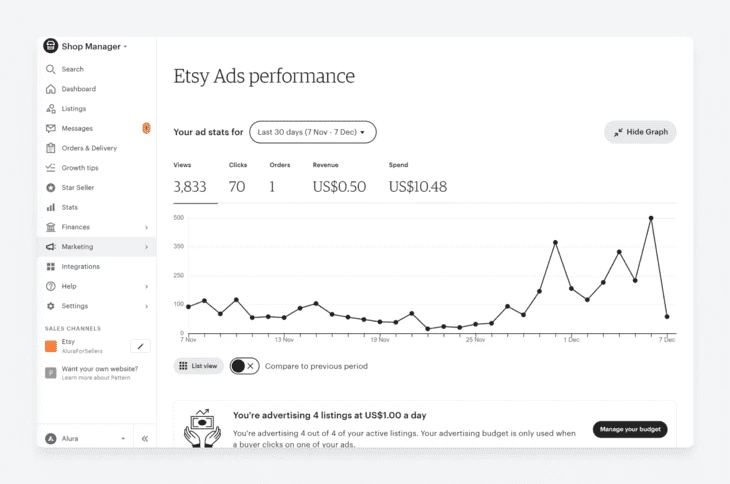The height and width of the screenshot is (484, 730).
Task: Expand the Finances submenu chevron
Action: (146, 227)
